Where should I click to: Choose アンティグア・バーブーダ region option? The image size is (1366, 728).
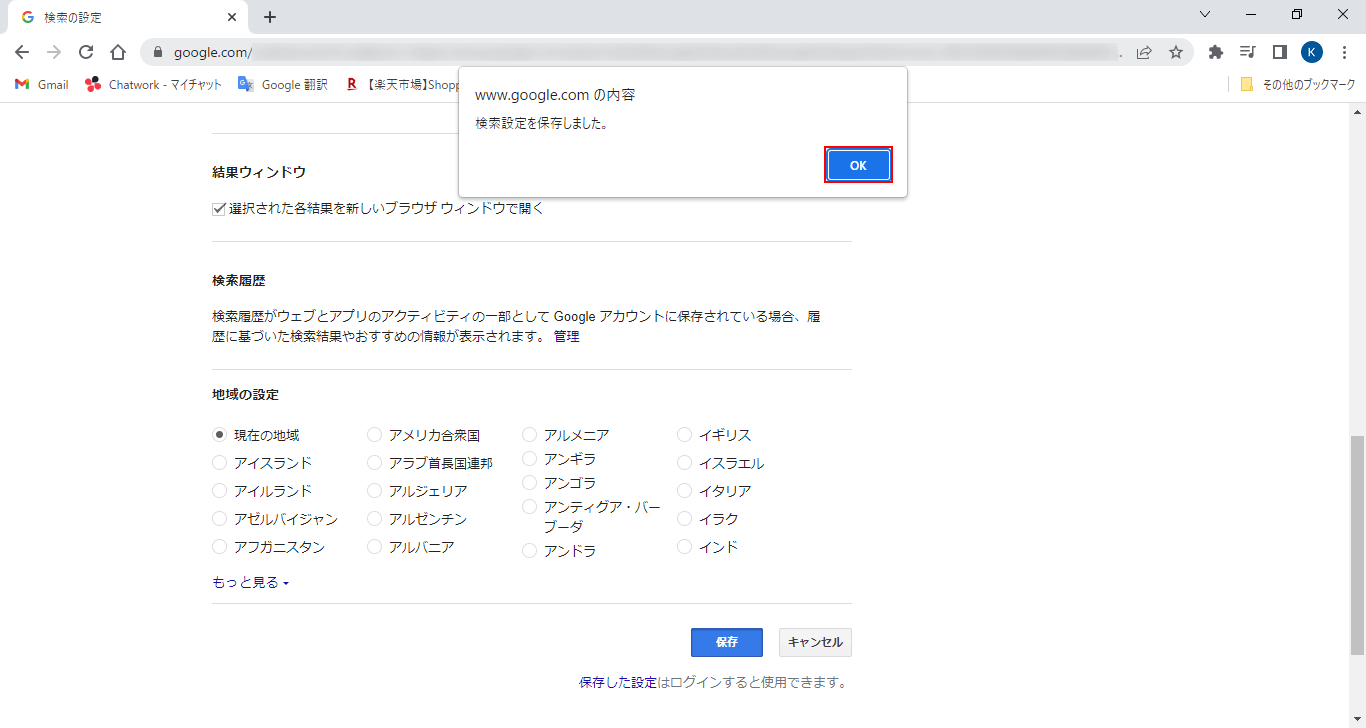pos(529,508)
